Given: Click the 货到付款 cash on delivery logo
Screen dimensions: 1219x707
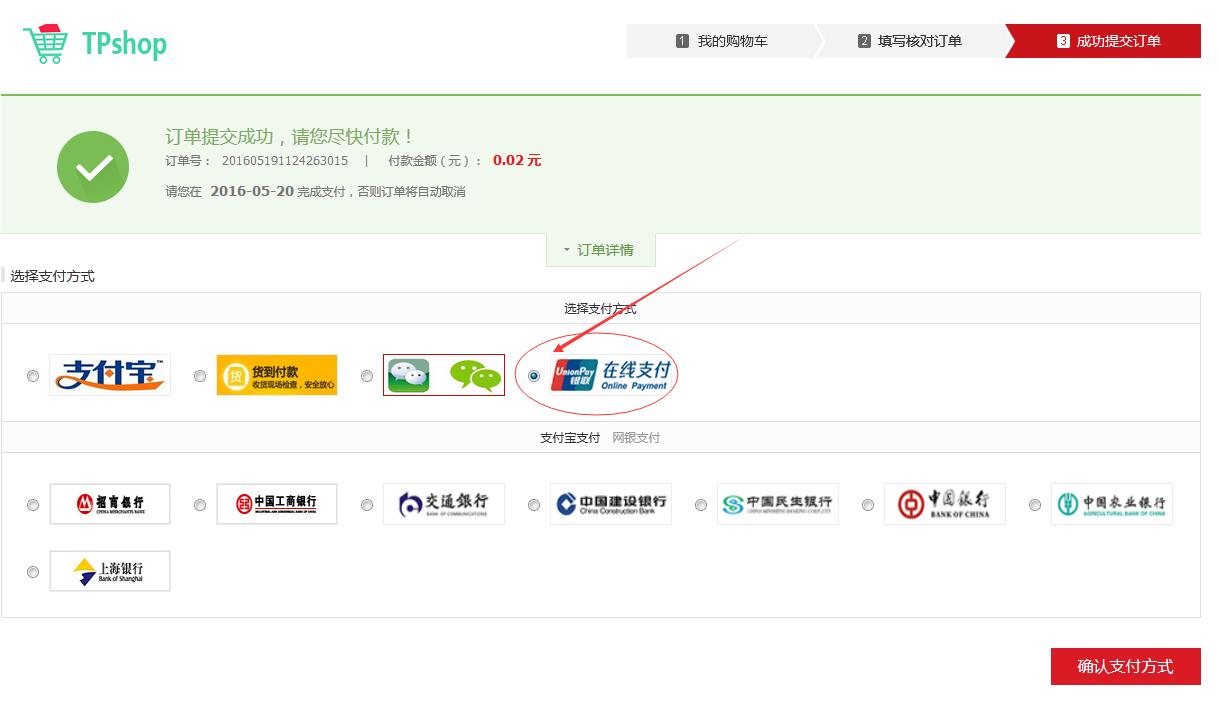Looking at the screenshot, I should (x=277, y=374).
